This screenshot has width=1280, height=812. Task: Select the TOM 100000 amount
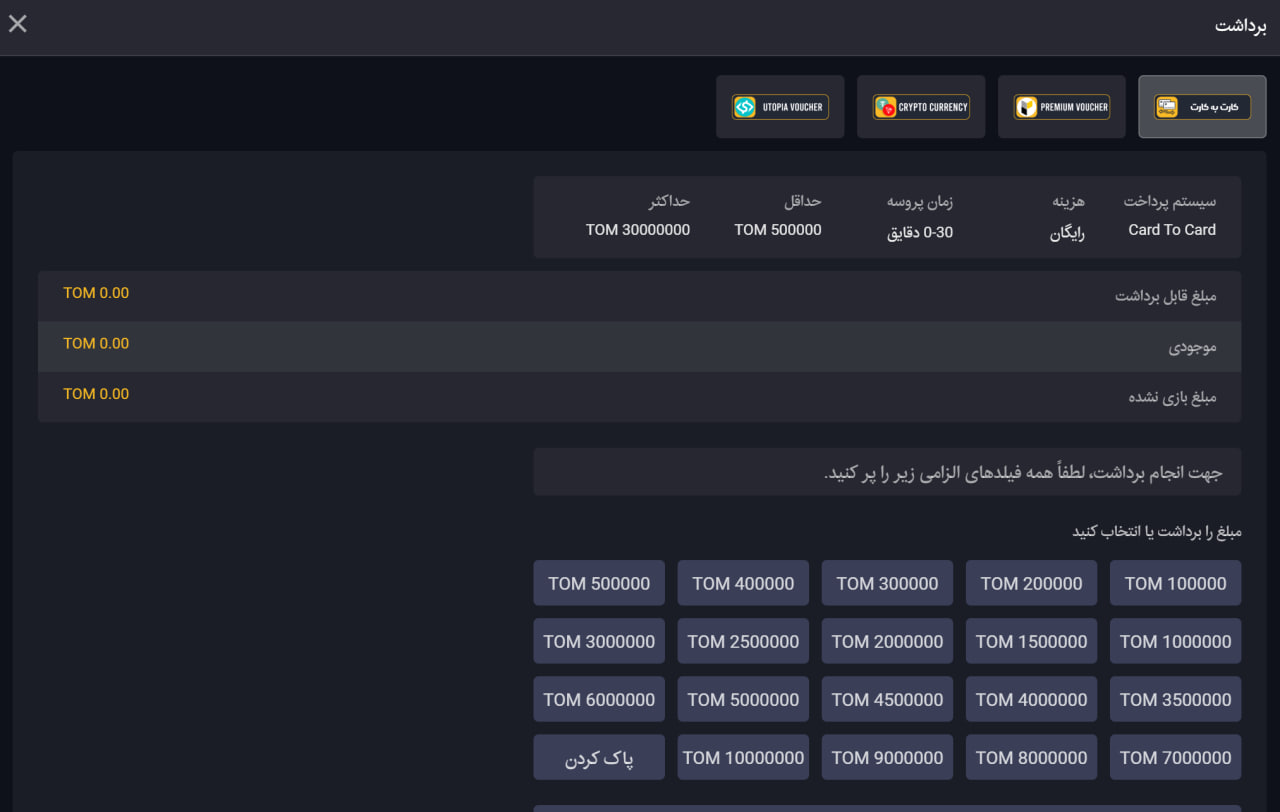coord(1175,583)
